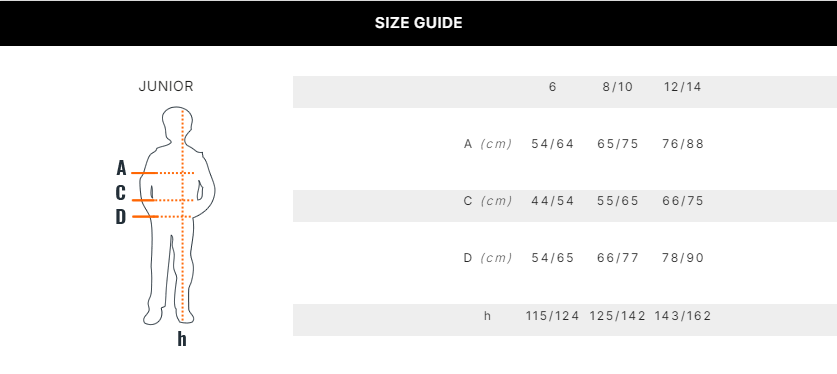Click the letter A chest marker
The height and width of the screenshot is (374, 837).
pyautogui.click(x=121, y=169)
